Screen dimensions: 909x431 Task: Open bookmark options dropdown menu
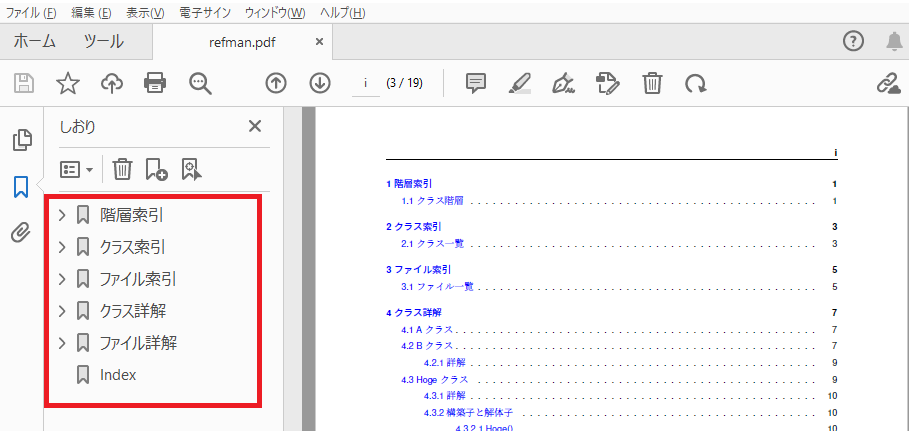[77, 169]
